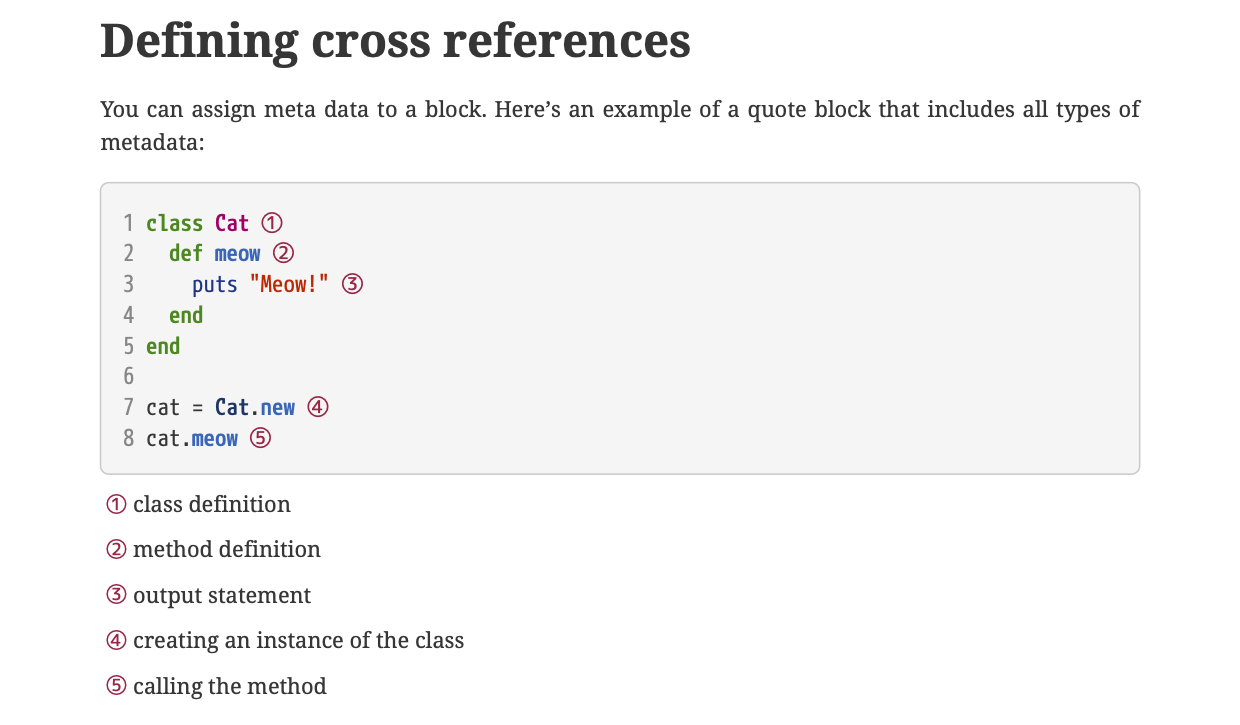Click line number 4 in the code gutter
Image resolution: width=1240 pixels, height=725 pixels.
[x=128, y=315]
